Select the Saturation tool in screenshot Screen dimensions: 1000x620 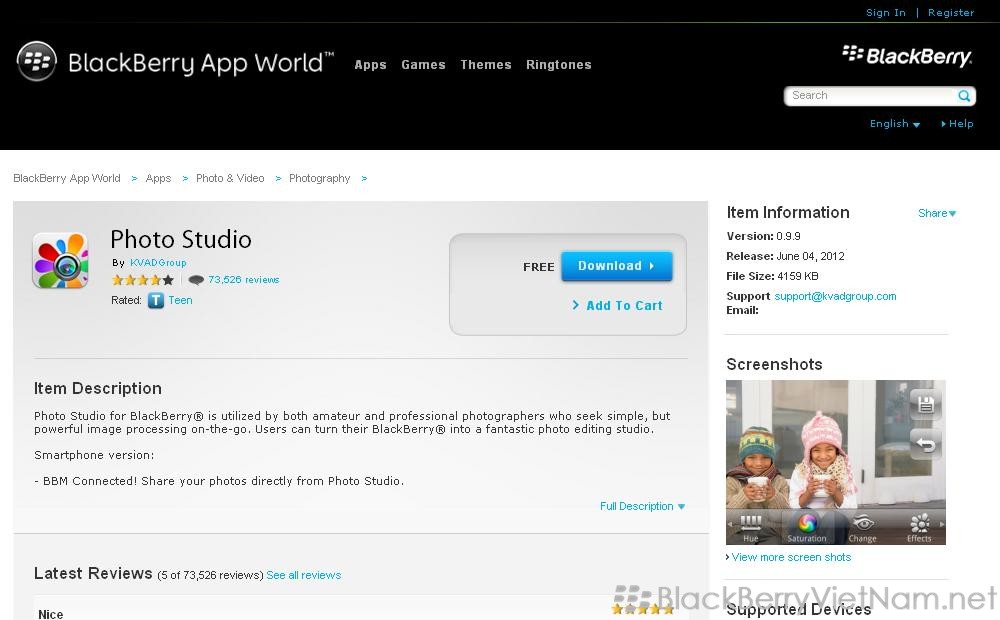(x=807, y=528)
